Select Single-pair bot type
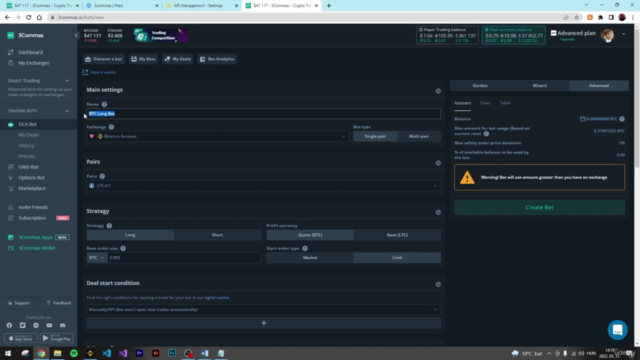Screen dimensions: 640x360 pyautogui.click(x=375, y=136)
